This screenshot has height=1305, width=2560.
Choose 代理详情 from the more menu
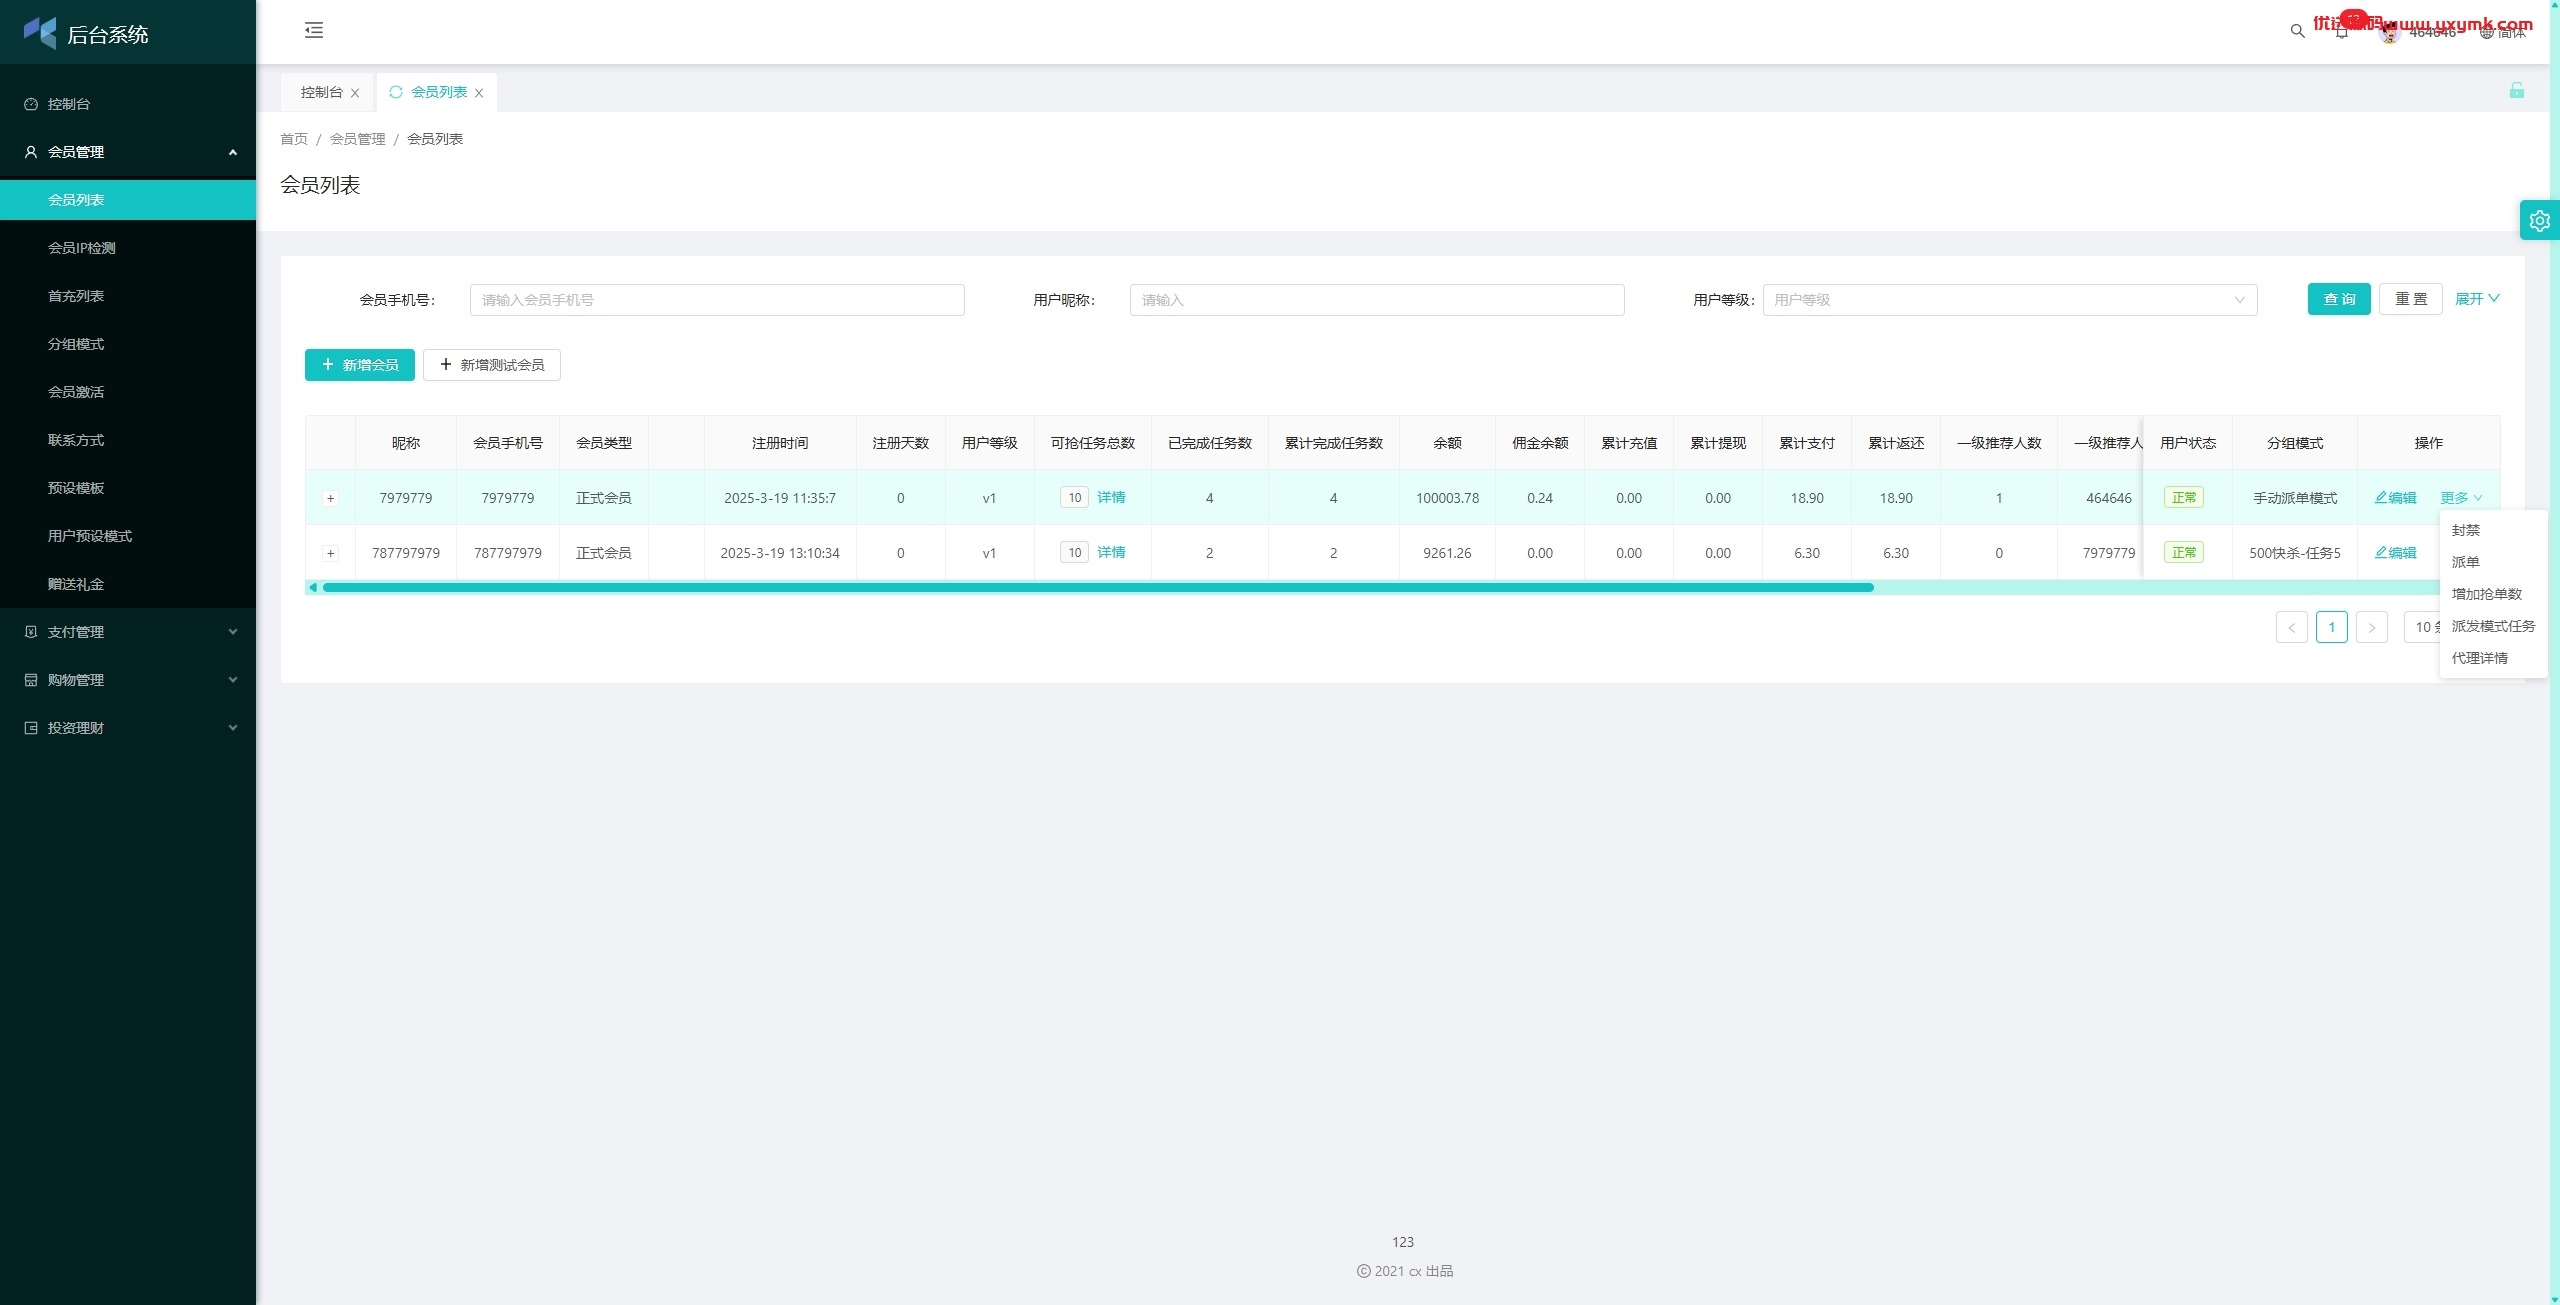click(x=2494, y=658)
